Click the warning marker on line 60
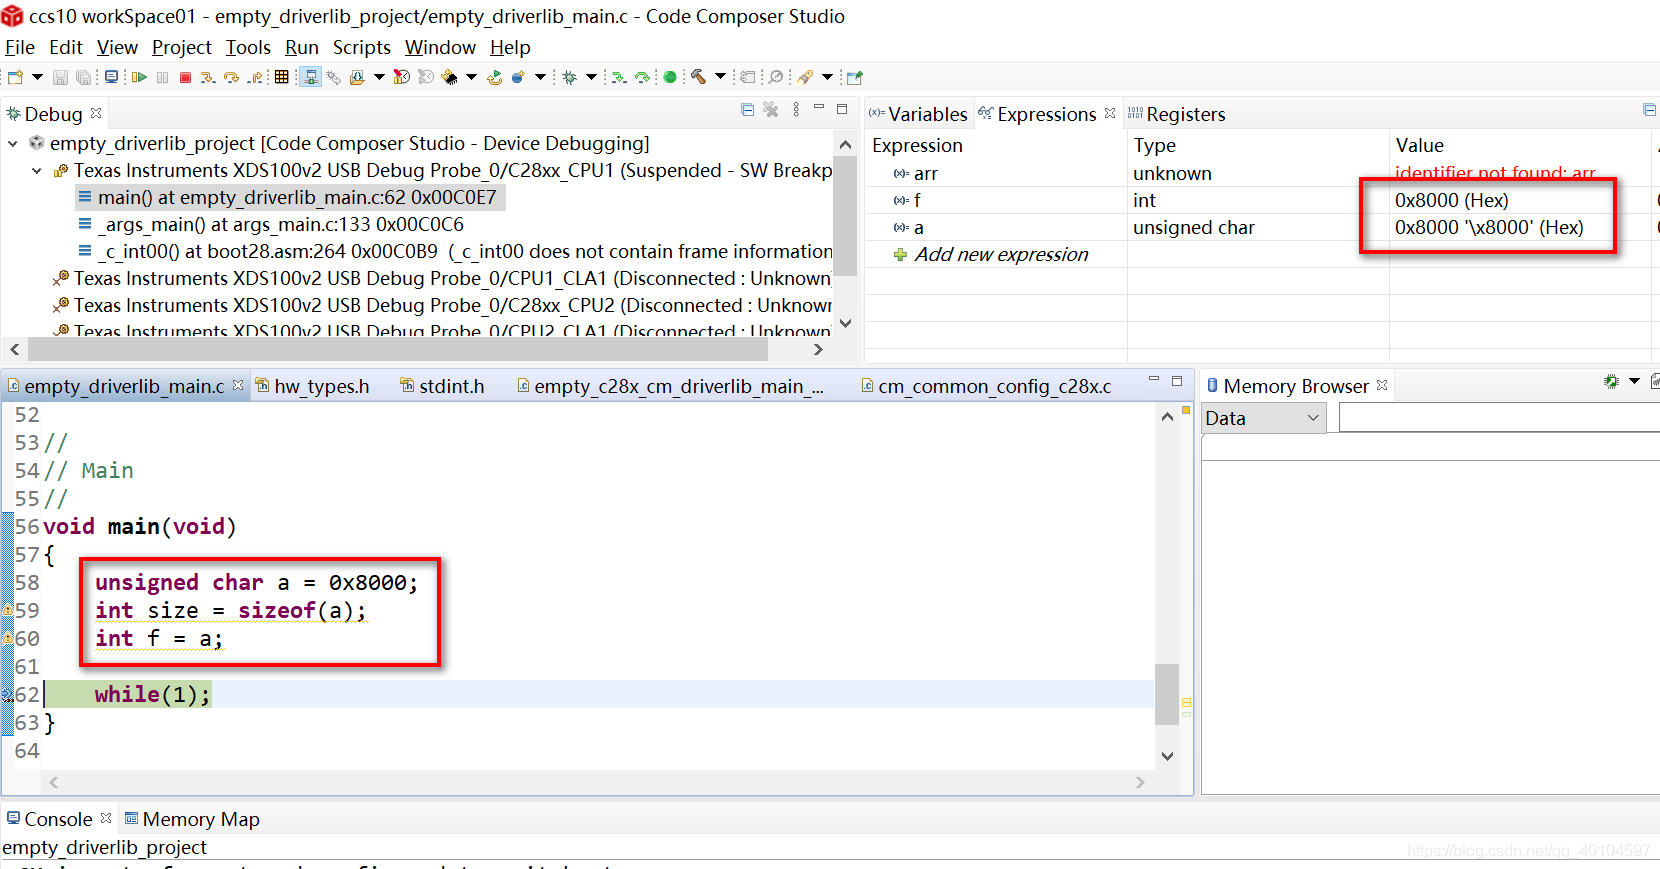 [x=7, y=638]
